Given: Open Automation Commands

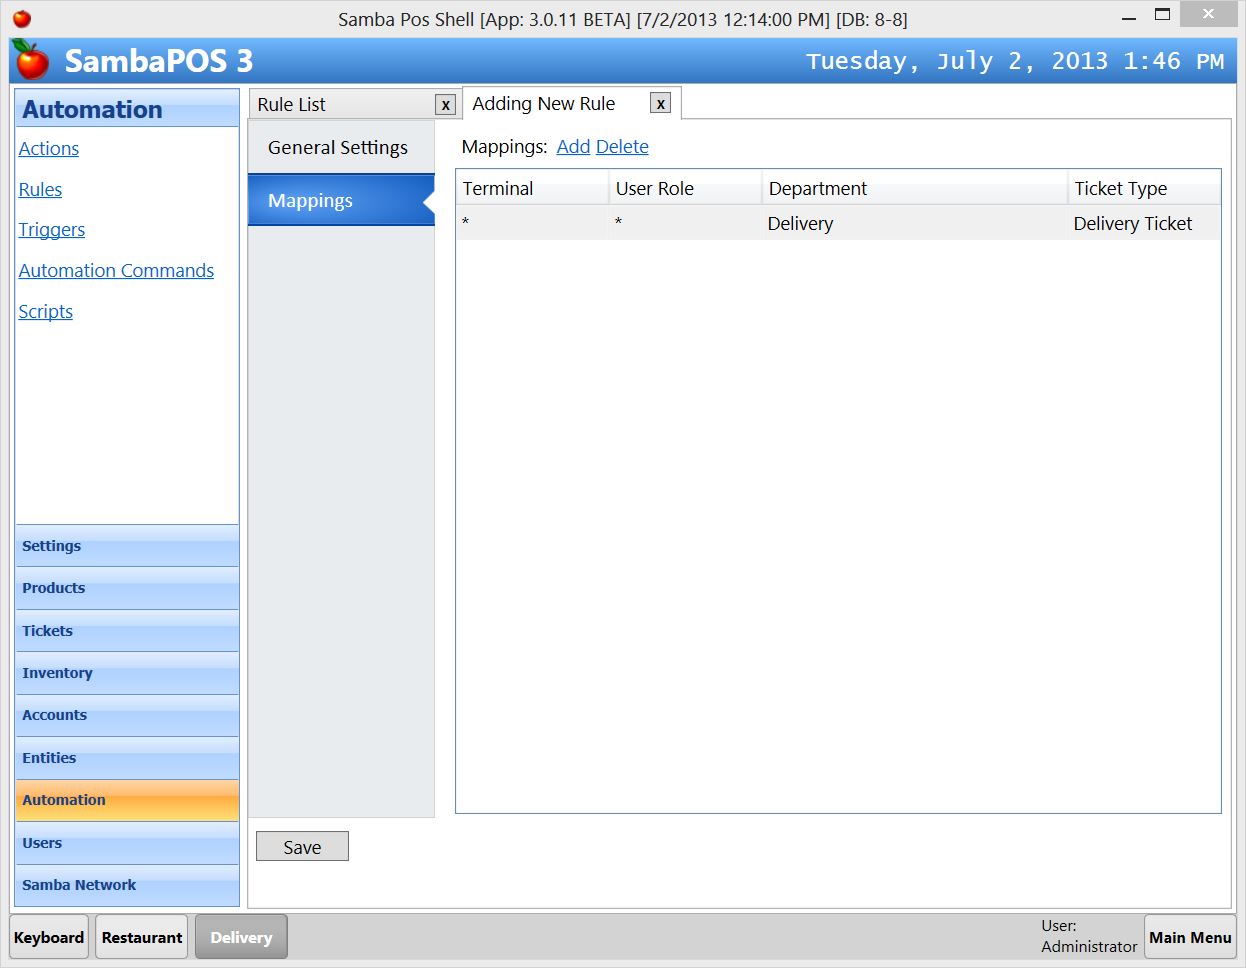Looking at the screenshot, I should (116, 270).
